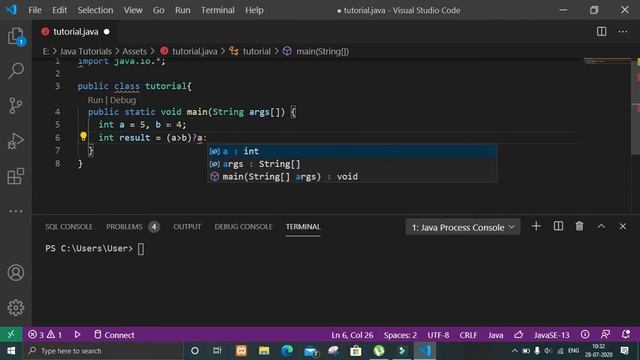Switch to the DEBUG CONSOLE panel tab
The image size is (640, 360).
tap(243, 227)
